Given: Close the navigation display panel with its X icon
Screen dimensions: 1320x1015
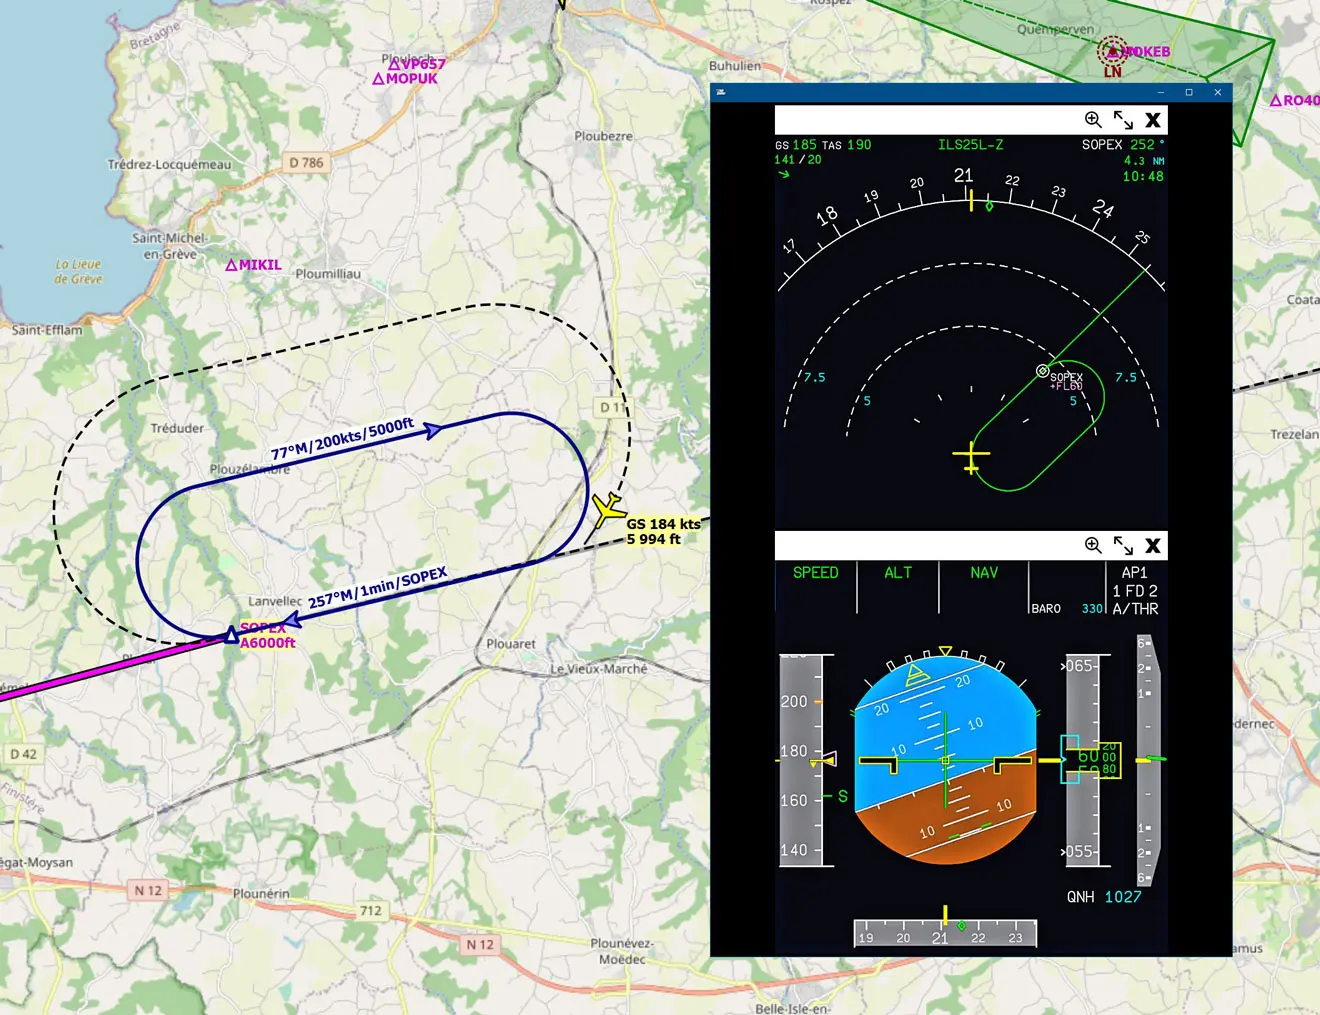Looking at the screenshot, I should point(1153,119).
